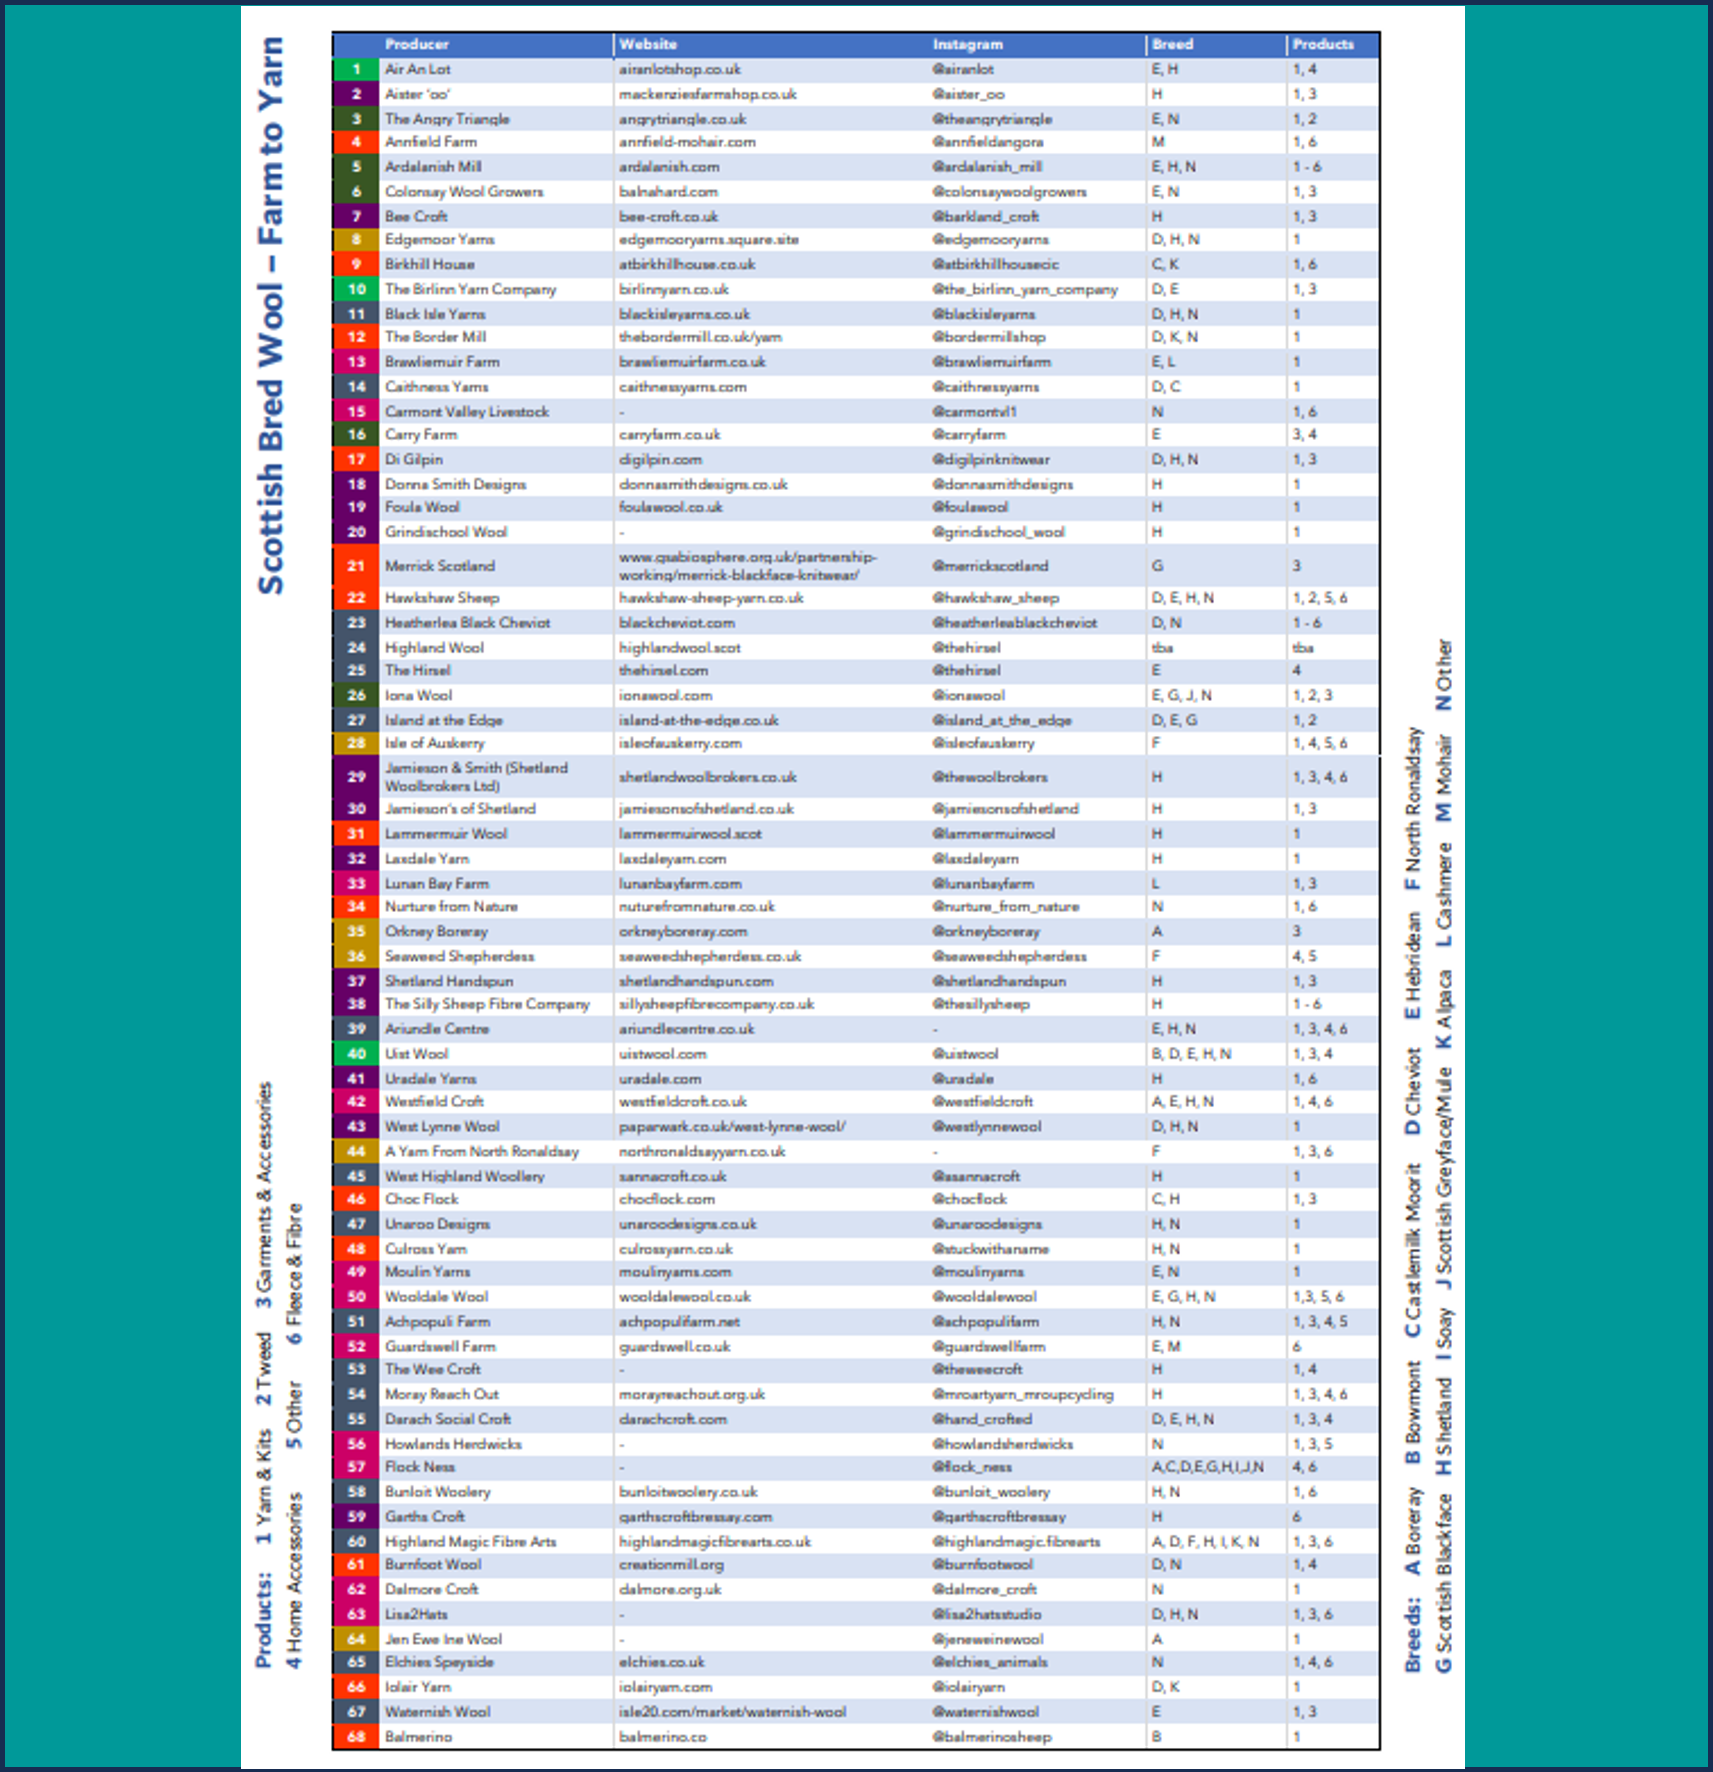Click the green row number 1 cell
Image resolution: width=1713 pixels, height=1772 pixels.
pyautogui.click(x=356, y=69)
